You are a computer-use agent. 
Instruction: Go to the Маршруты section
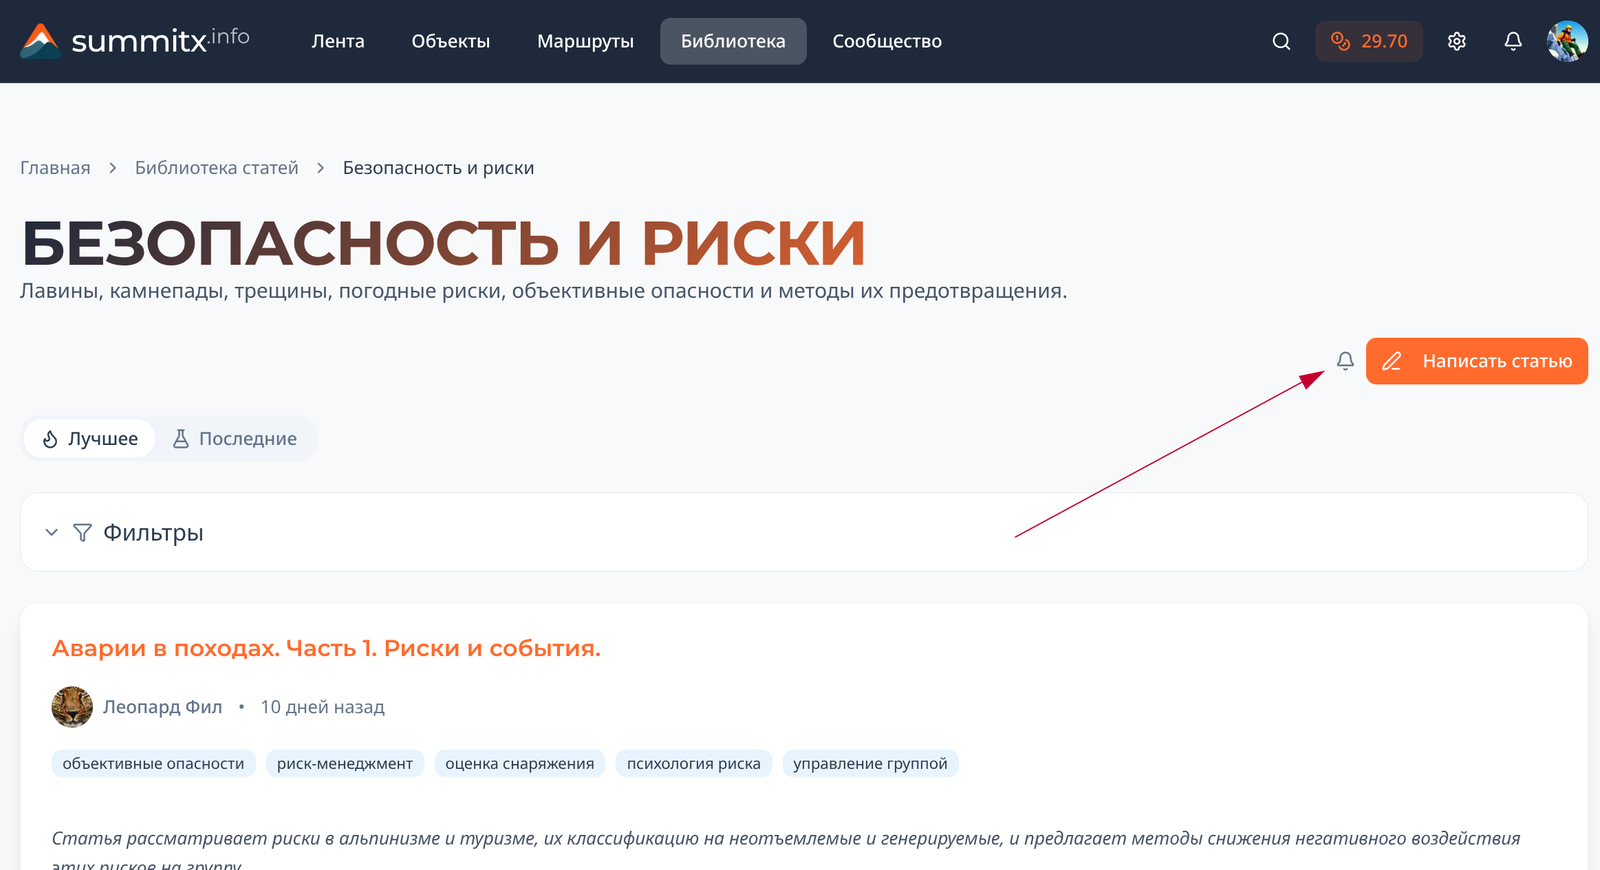point(585,41)
